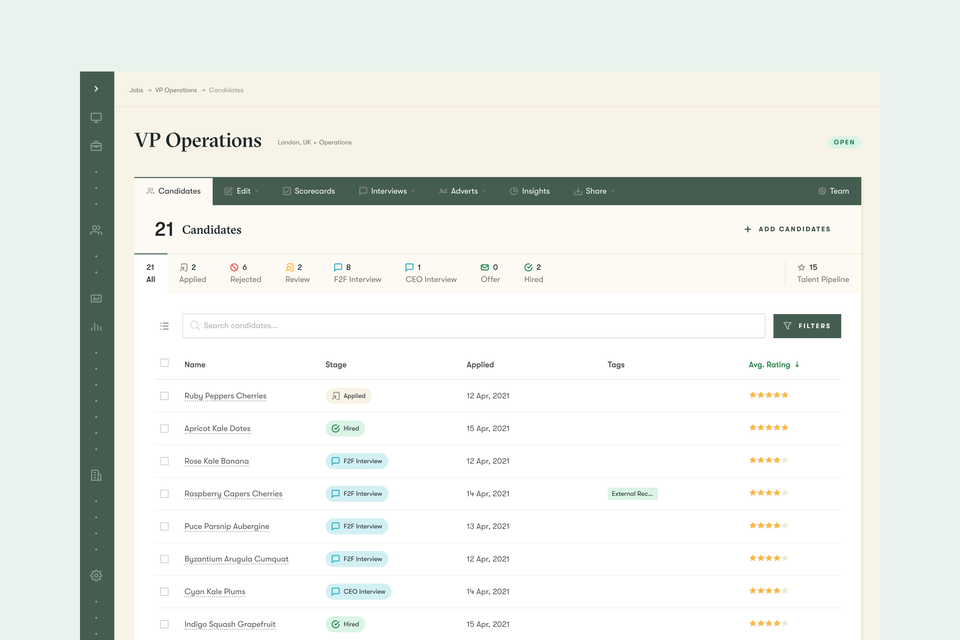Switch to the Scorecards tab

pyautogui.click(x=309, y=191)
